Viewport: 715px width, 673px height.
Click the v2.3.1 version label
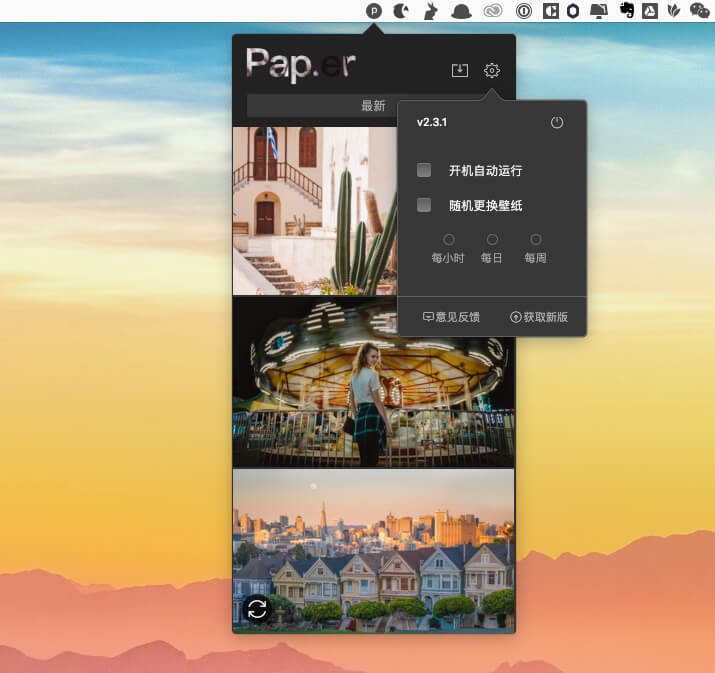432,122
